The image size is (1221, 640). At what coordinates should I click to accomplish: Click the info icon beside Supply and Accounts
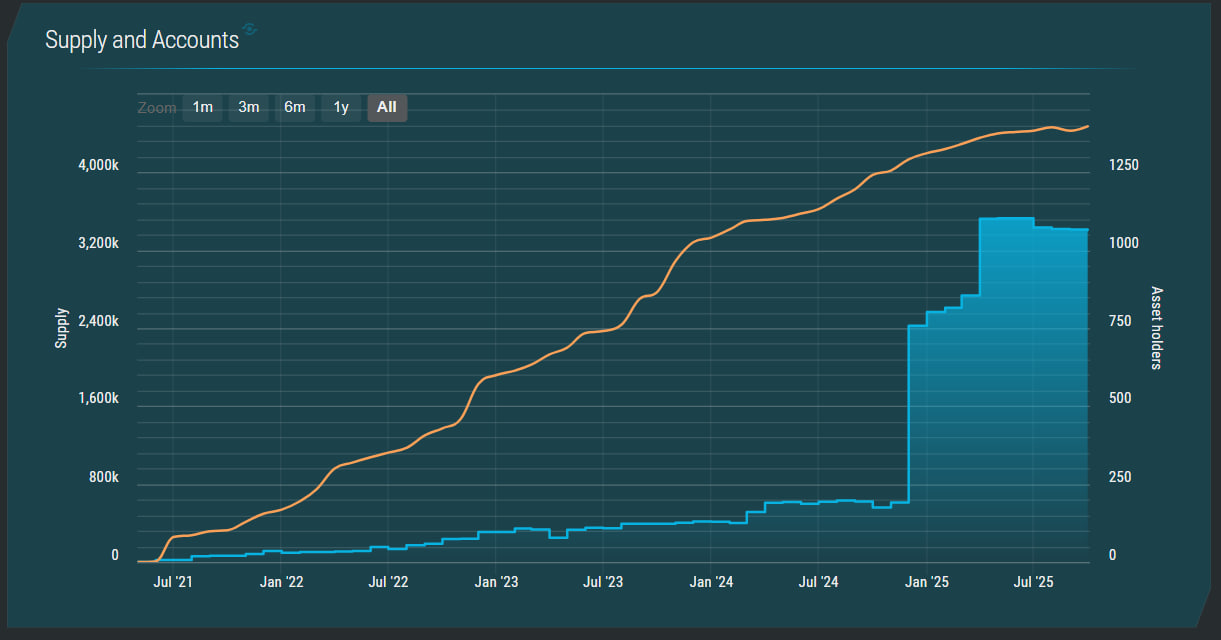point(250,30)
